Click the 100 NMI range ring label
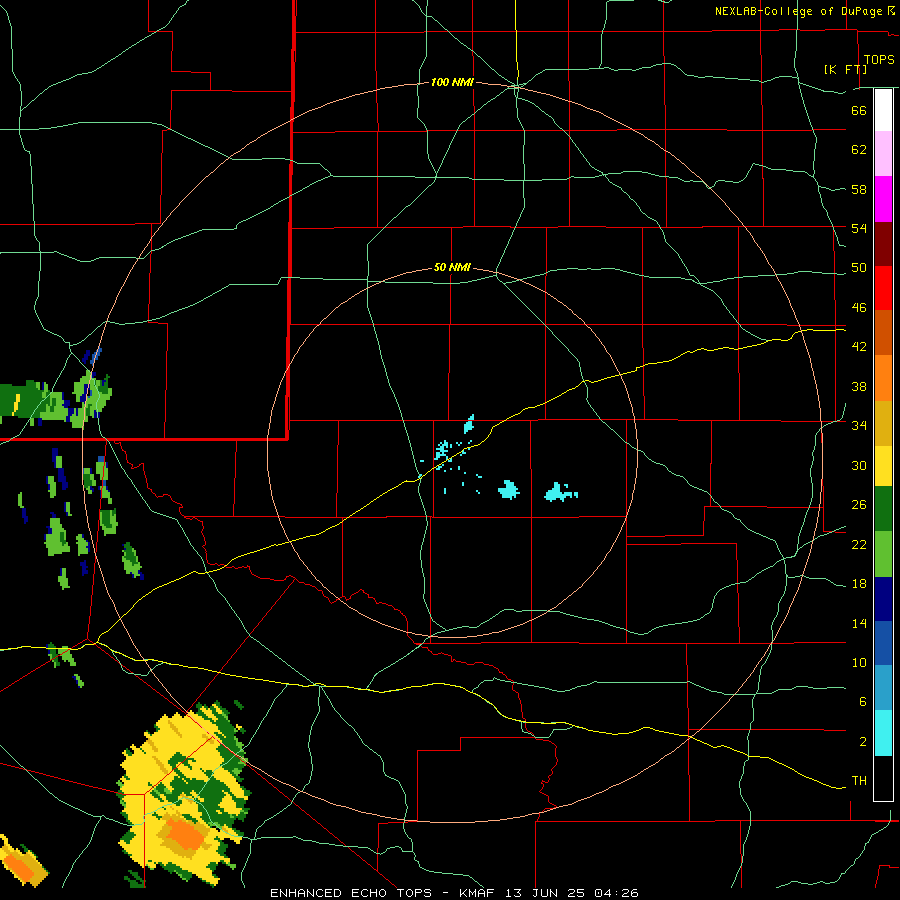900x900 pixels. (x=452, y=83)
